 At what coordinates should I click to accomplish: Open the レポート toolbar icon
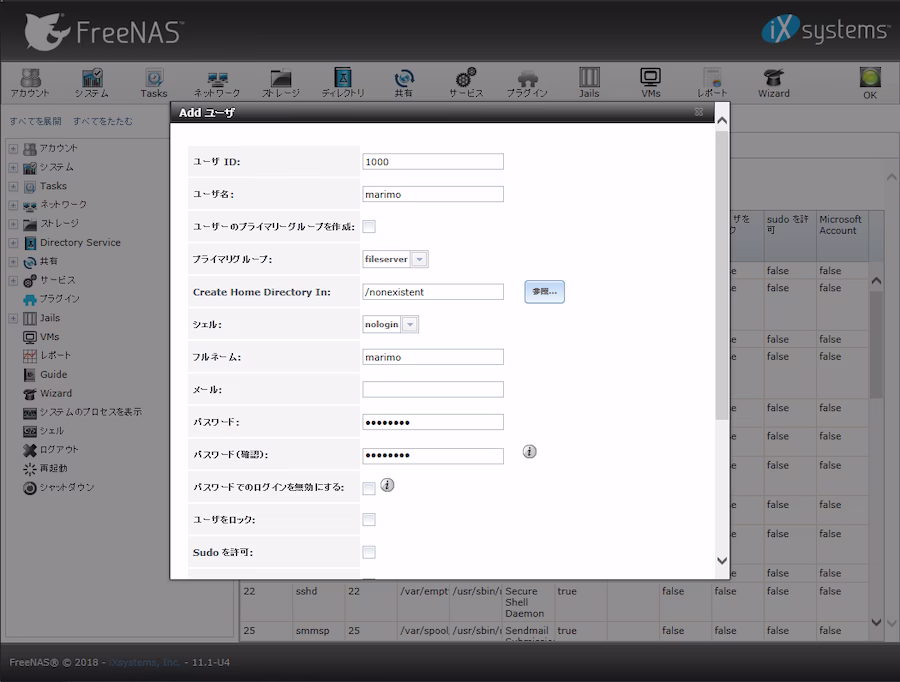click(712, 83)
